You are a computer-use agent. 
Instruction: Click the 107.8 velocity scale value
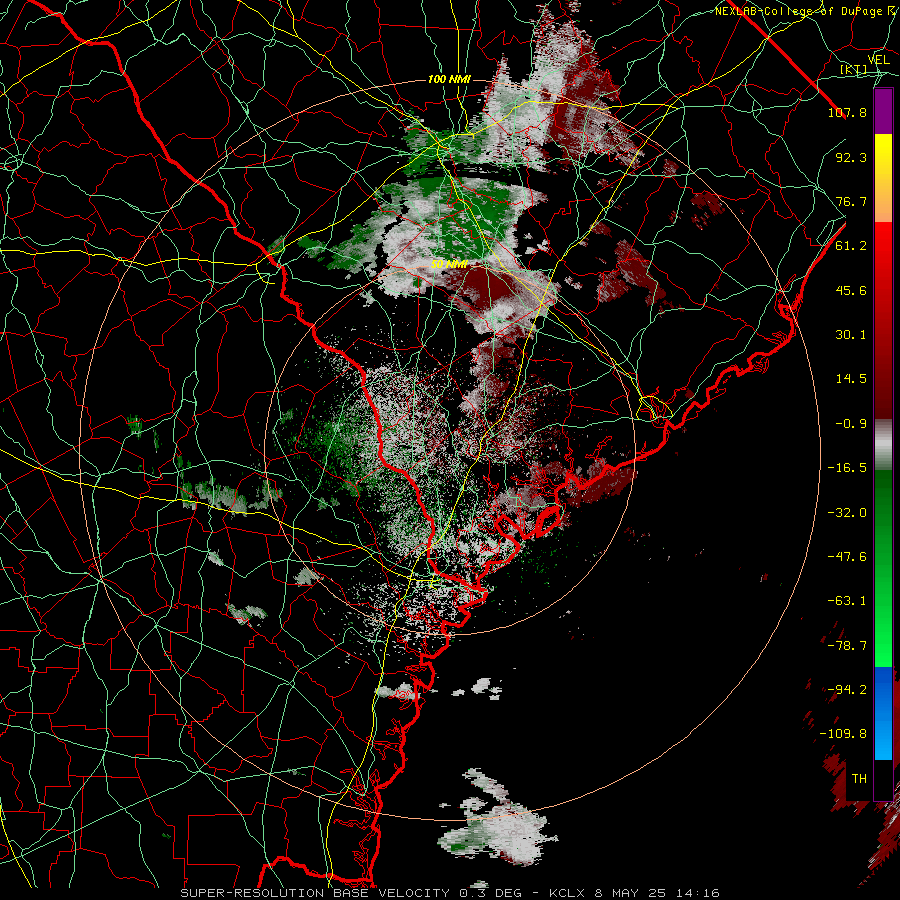pyautogui.click(x=847, y=112)
